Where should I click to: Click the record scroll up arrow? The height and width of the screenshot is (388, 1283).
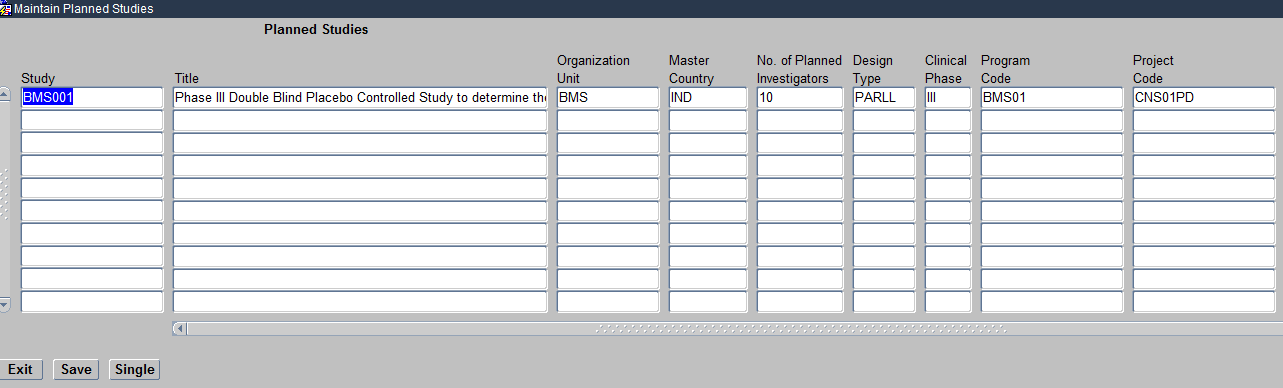[x=4, y=94]
